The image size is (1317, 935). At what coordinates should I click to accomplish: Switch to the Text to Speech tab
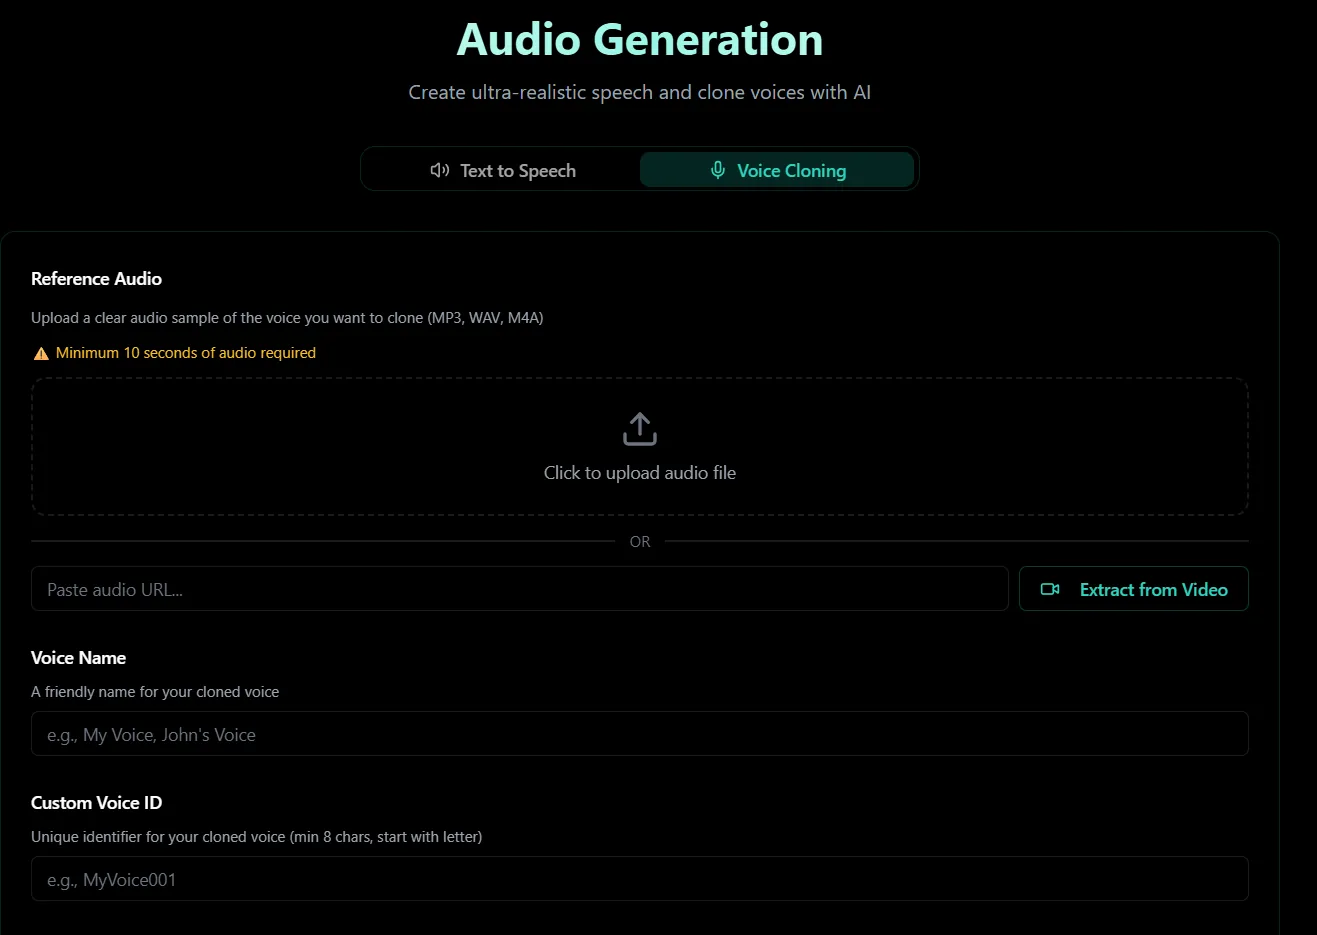[502, 170]
